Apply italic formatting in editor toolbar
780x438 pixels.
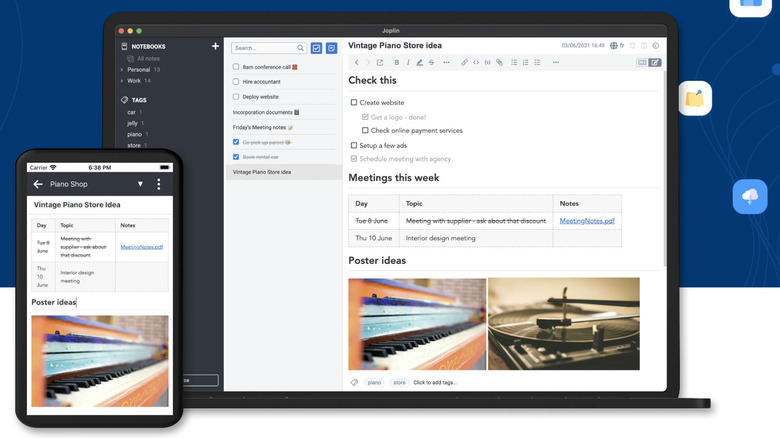(x=408, y=62)
